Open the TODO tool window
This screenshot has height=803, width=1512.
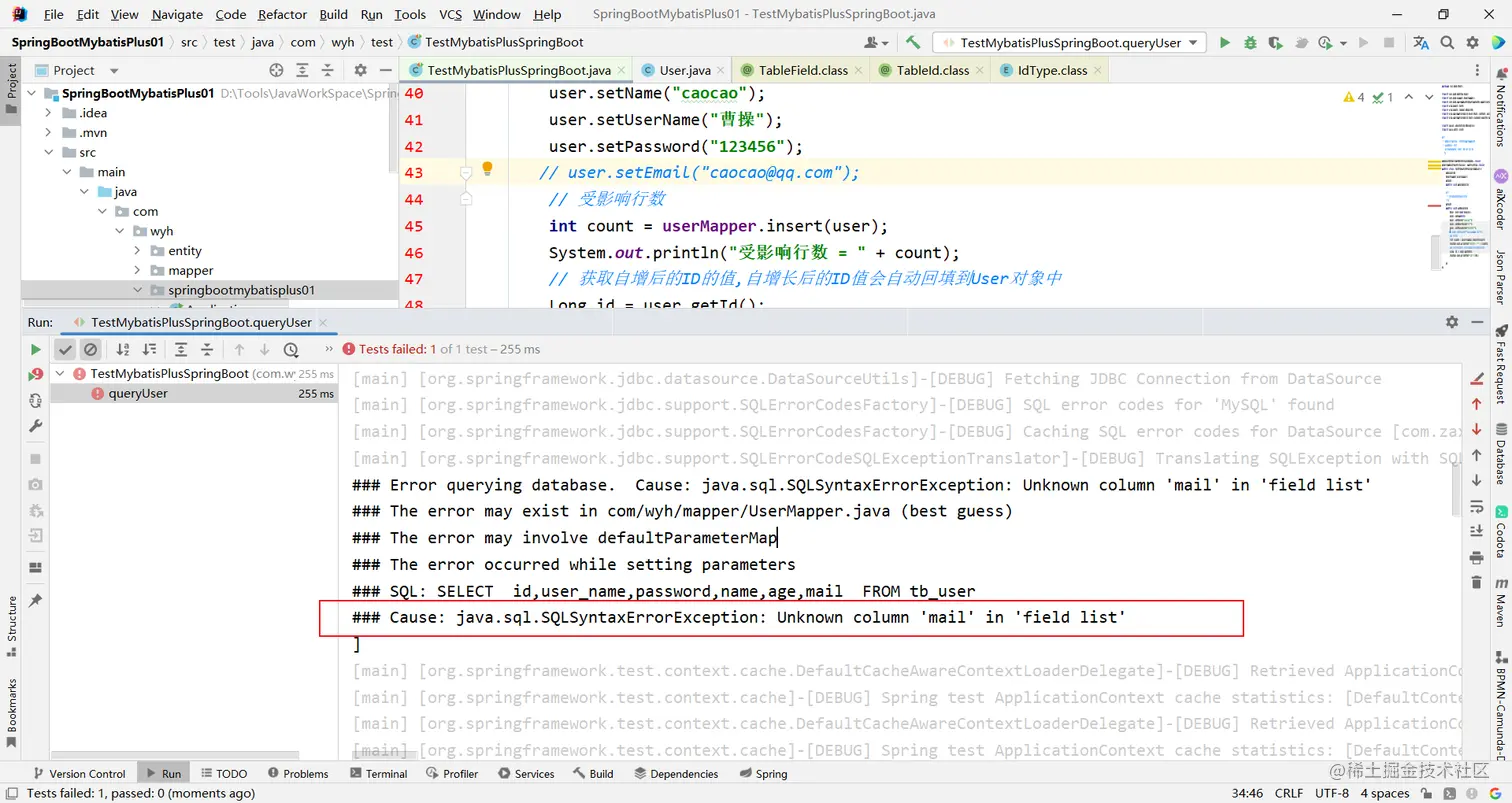pyautogui.click(x=223, y=773)
